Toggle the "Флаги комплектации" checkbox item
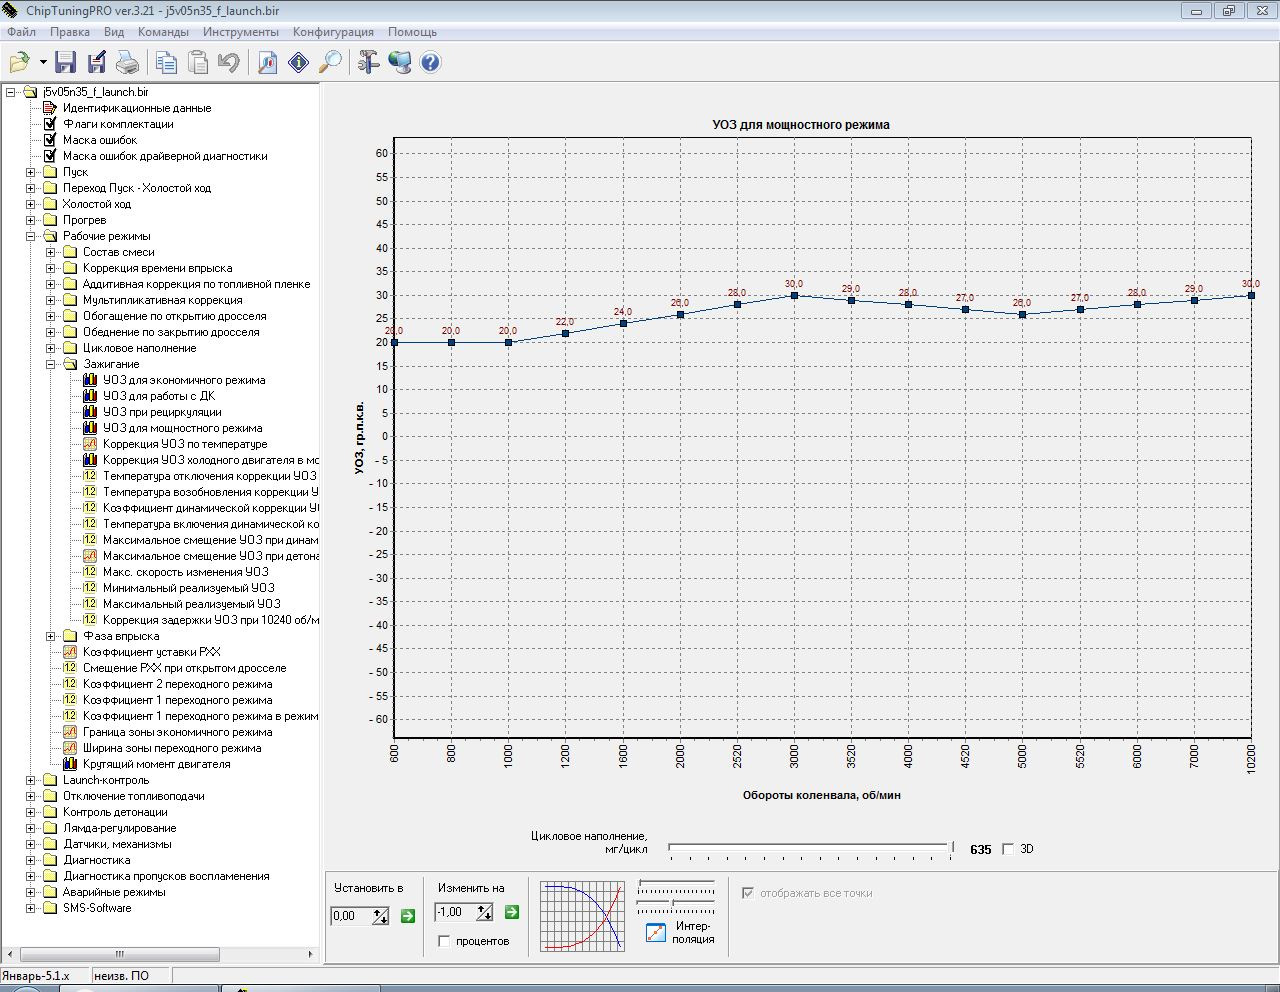 (50, 124)
